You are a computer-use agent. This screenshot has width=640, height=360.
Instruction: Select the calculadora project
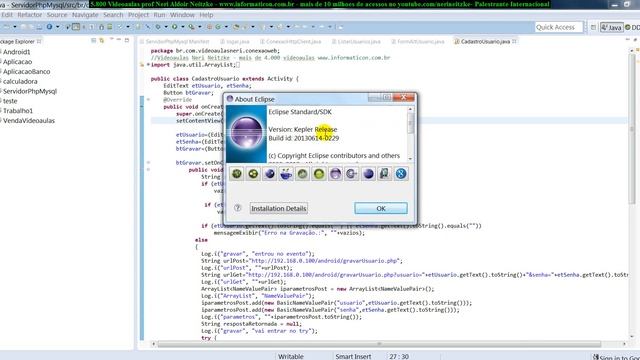click(x=20, y=81)
